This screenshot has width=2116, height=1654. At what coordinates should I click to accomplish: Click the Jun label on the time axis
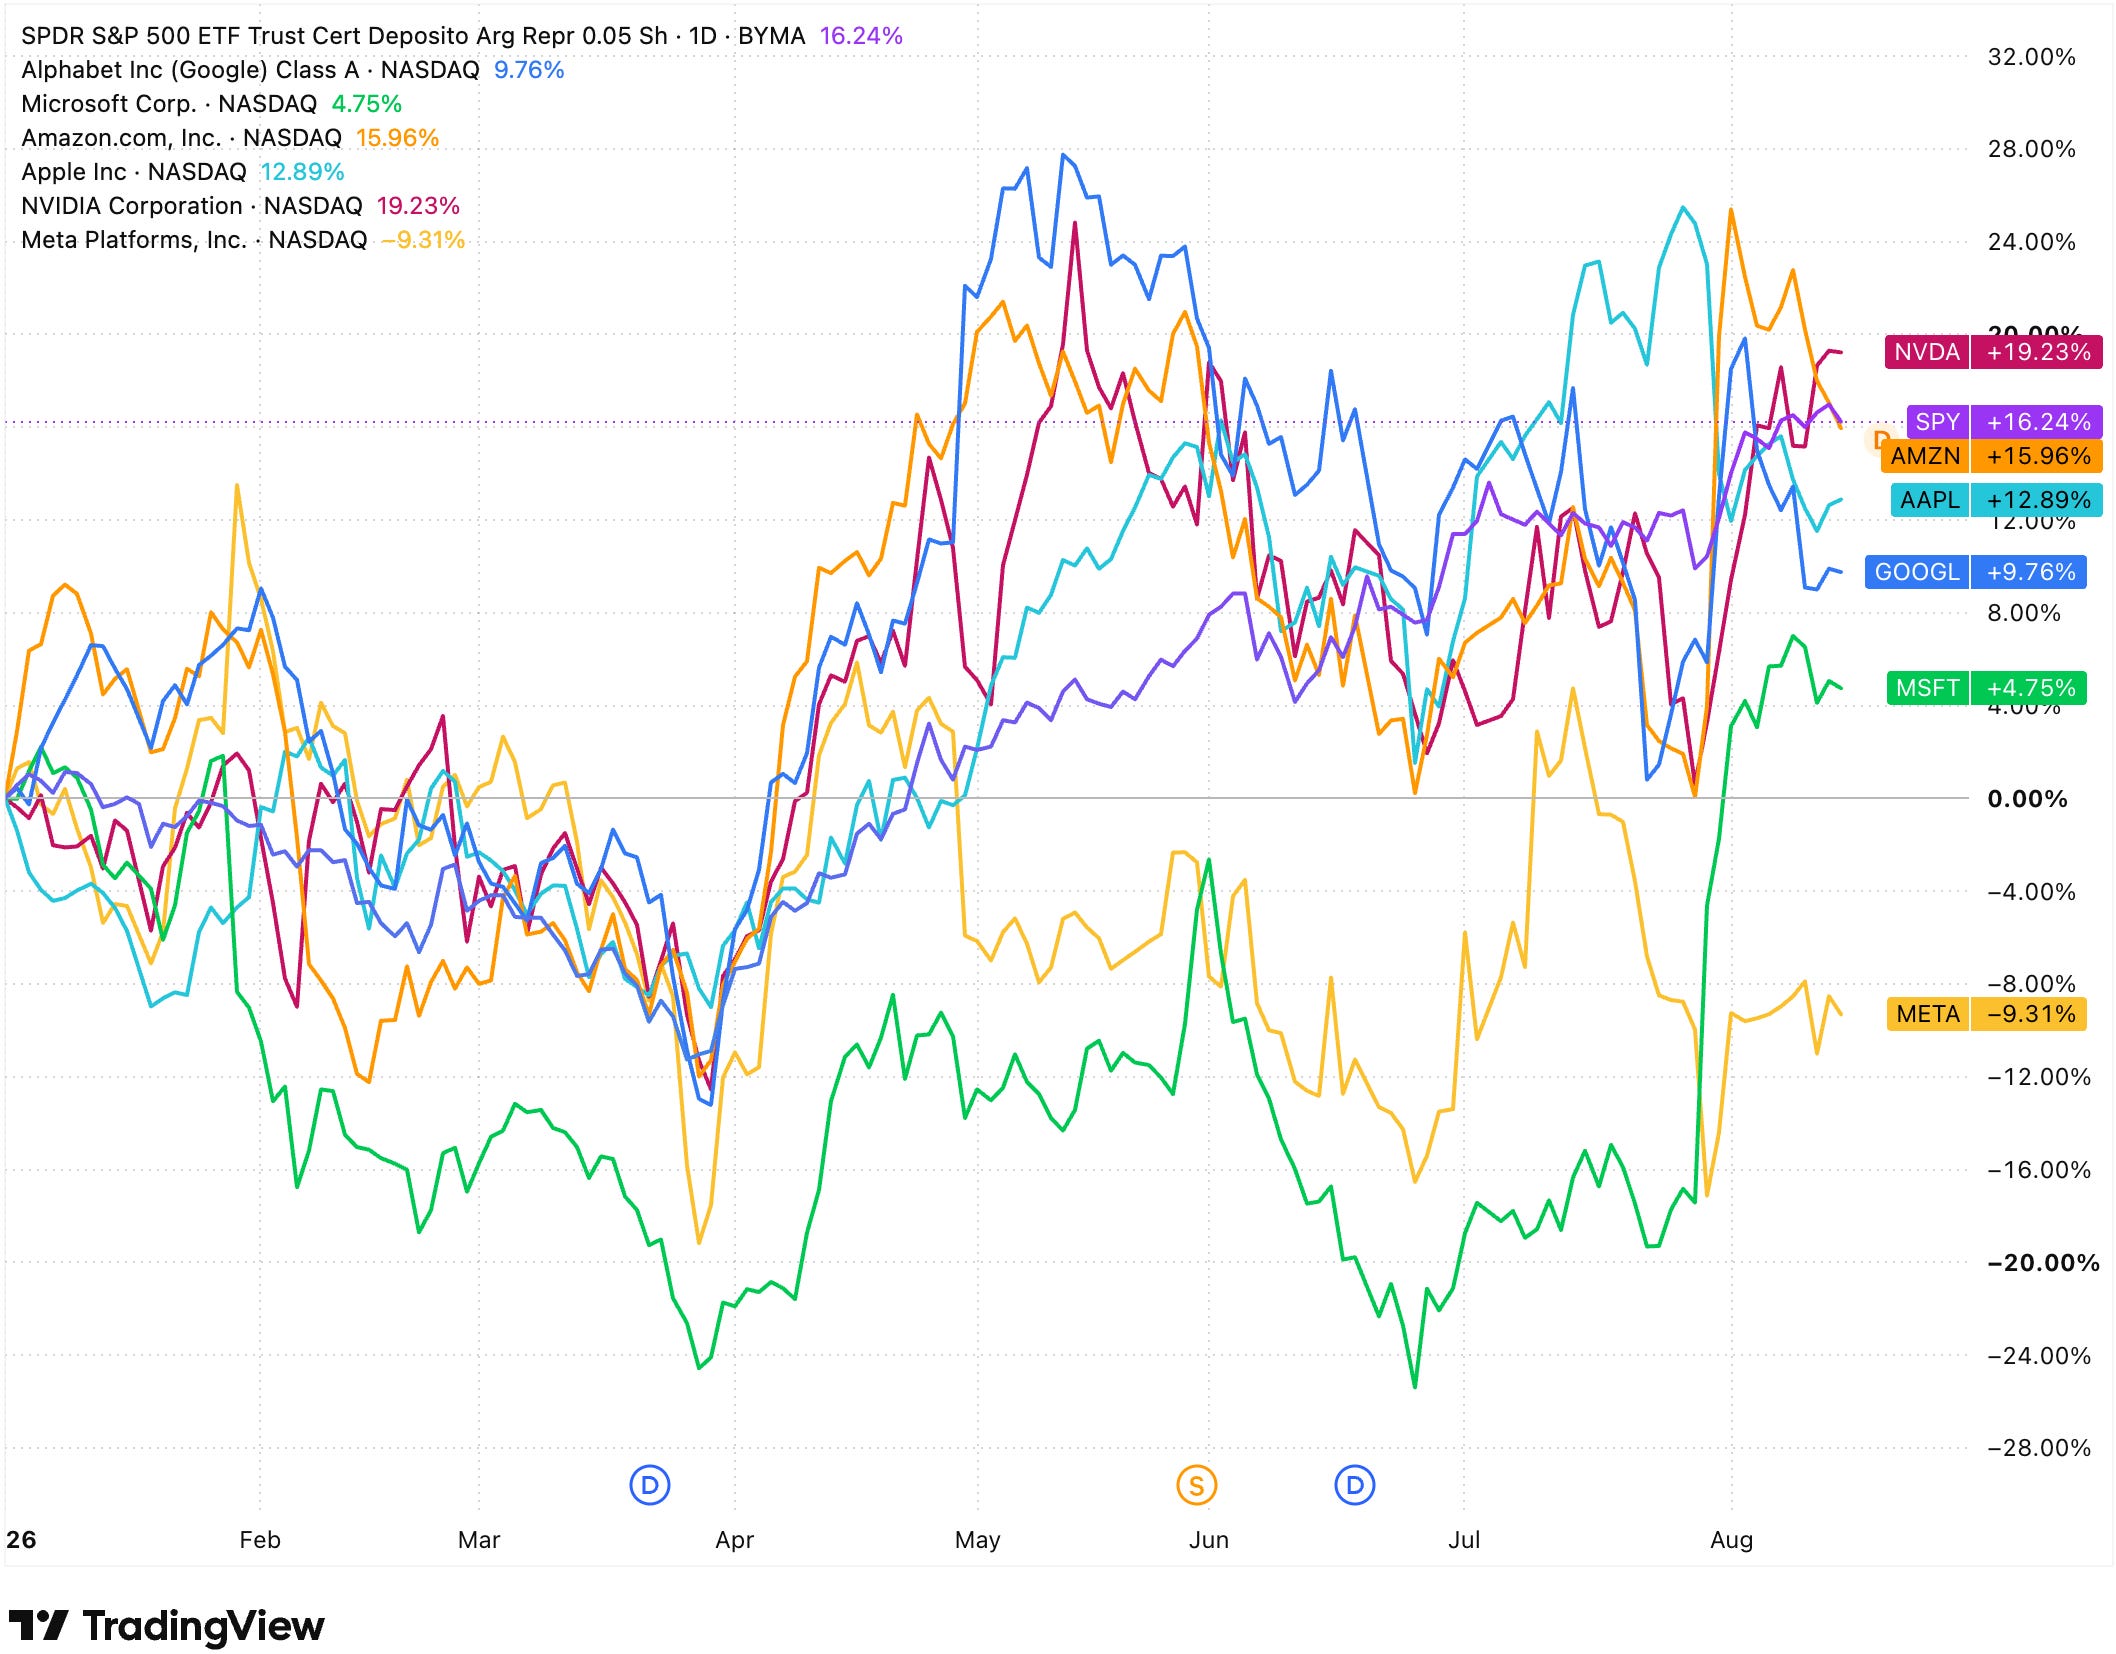pos(1209,1539)
